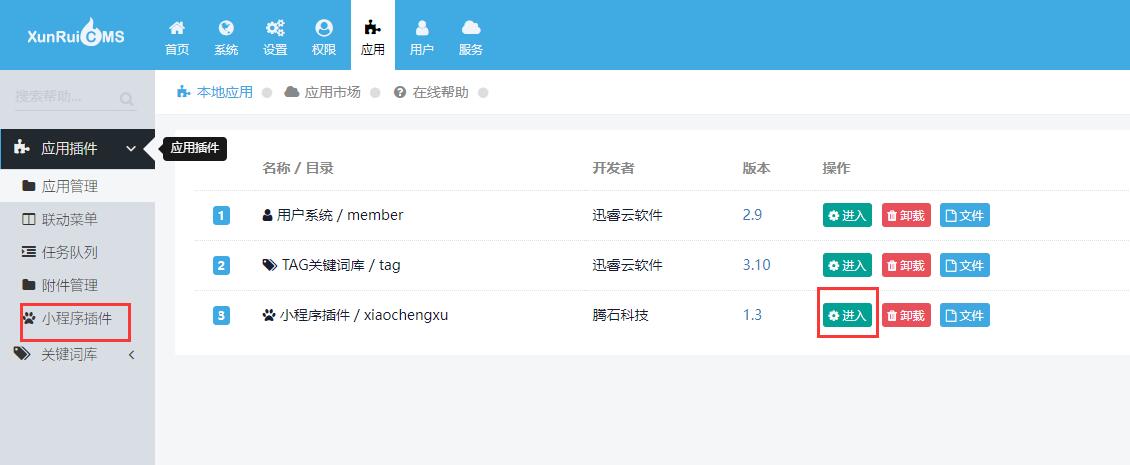Click the 用户系统 / member name
This screenshot has width=1130, height=465.
pyautogui.click(x=340, y=215)
